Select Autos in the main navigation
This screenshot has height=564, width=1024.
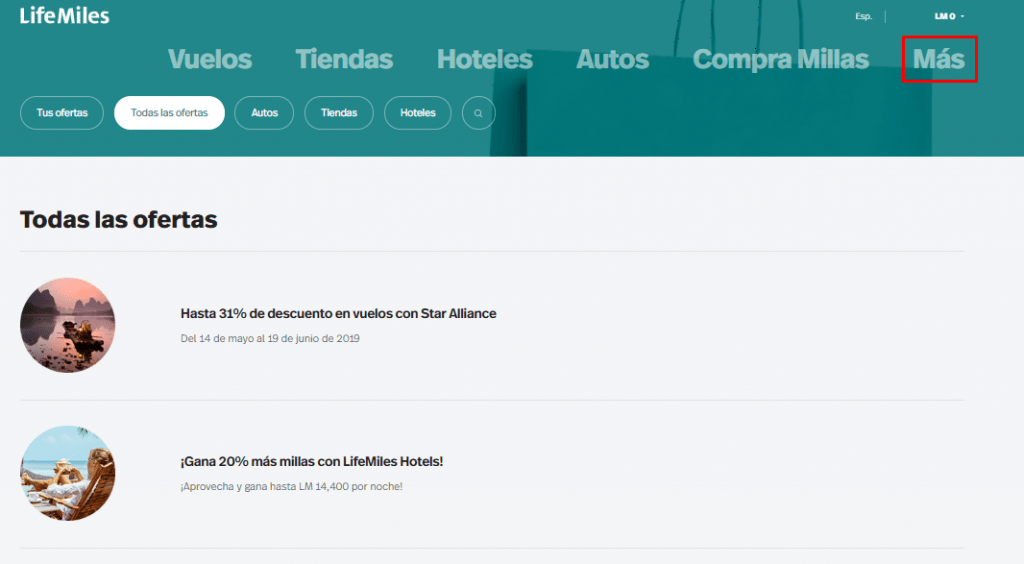coord(613,59)
